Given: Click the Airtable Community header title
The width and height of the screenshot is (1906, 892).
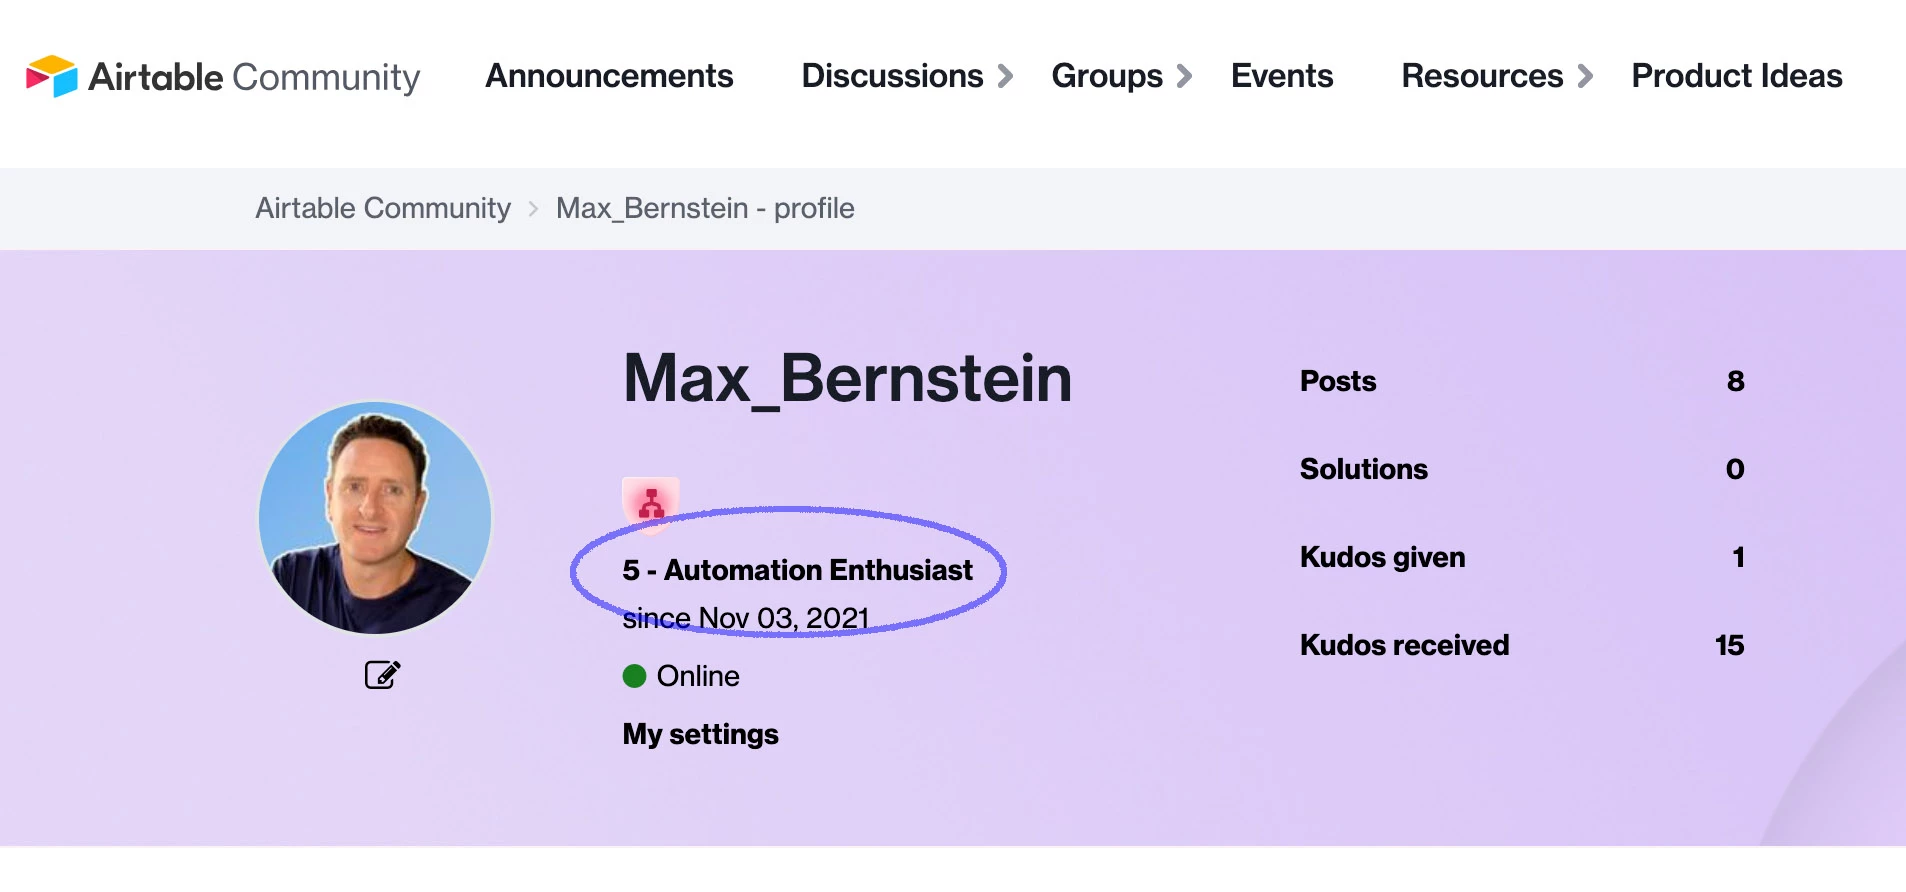Looking at the screenshot, I should [x=254, y=77].
